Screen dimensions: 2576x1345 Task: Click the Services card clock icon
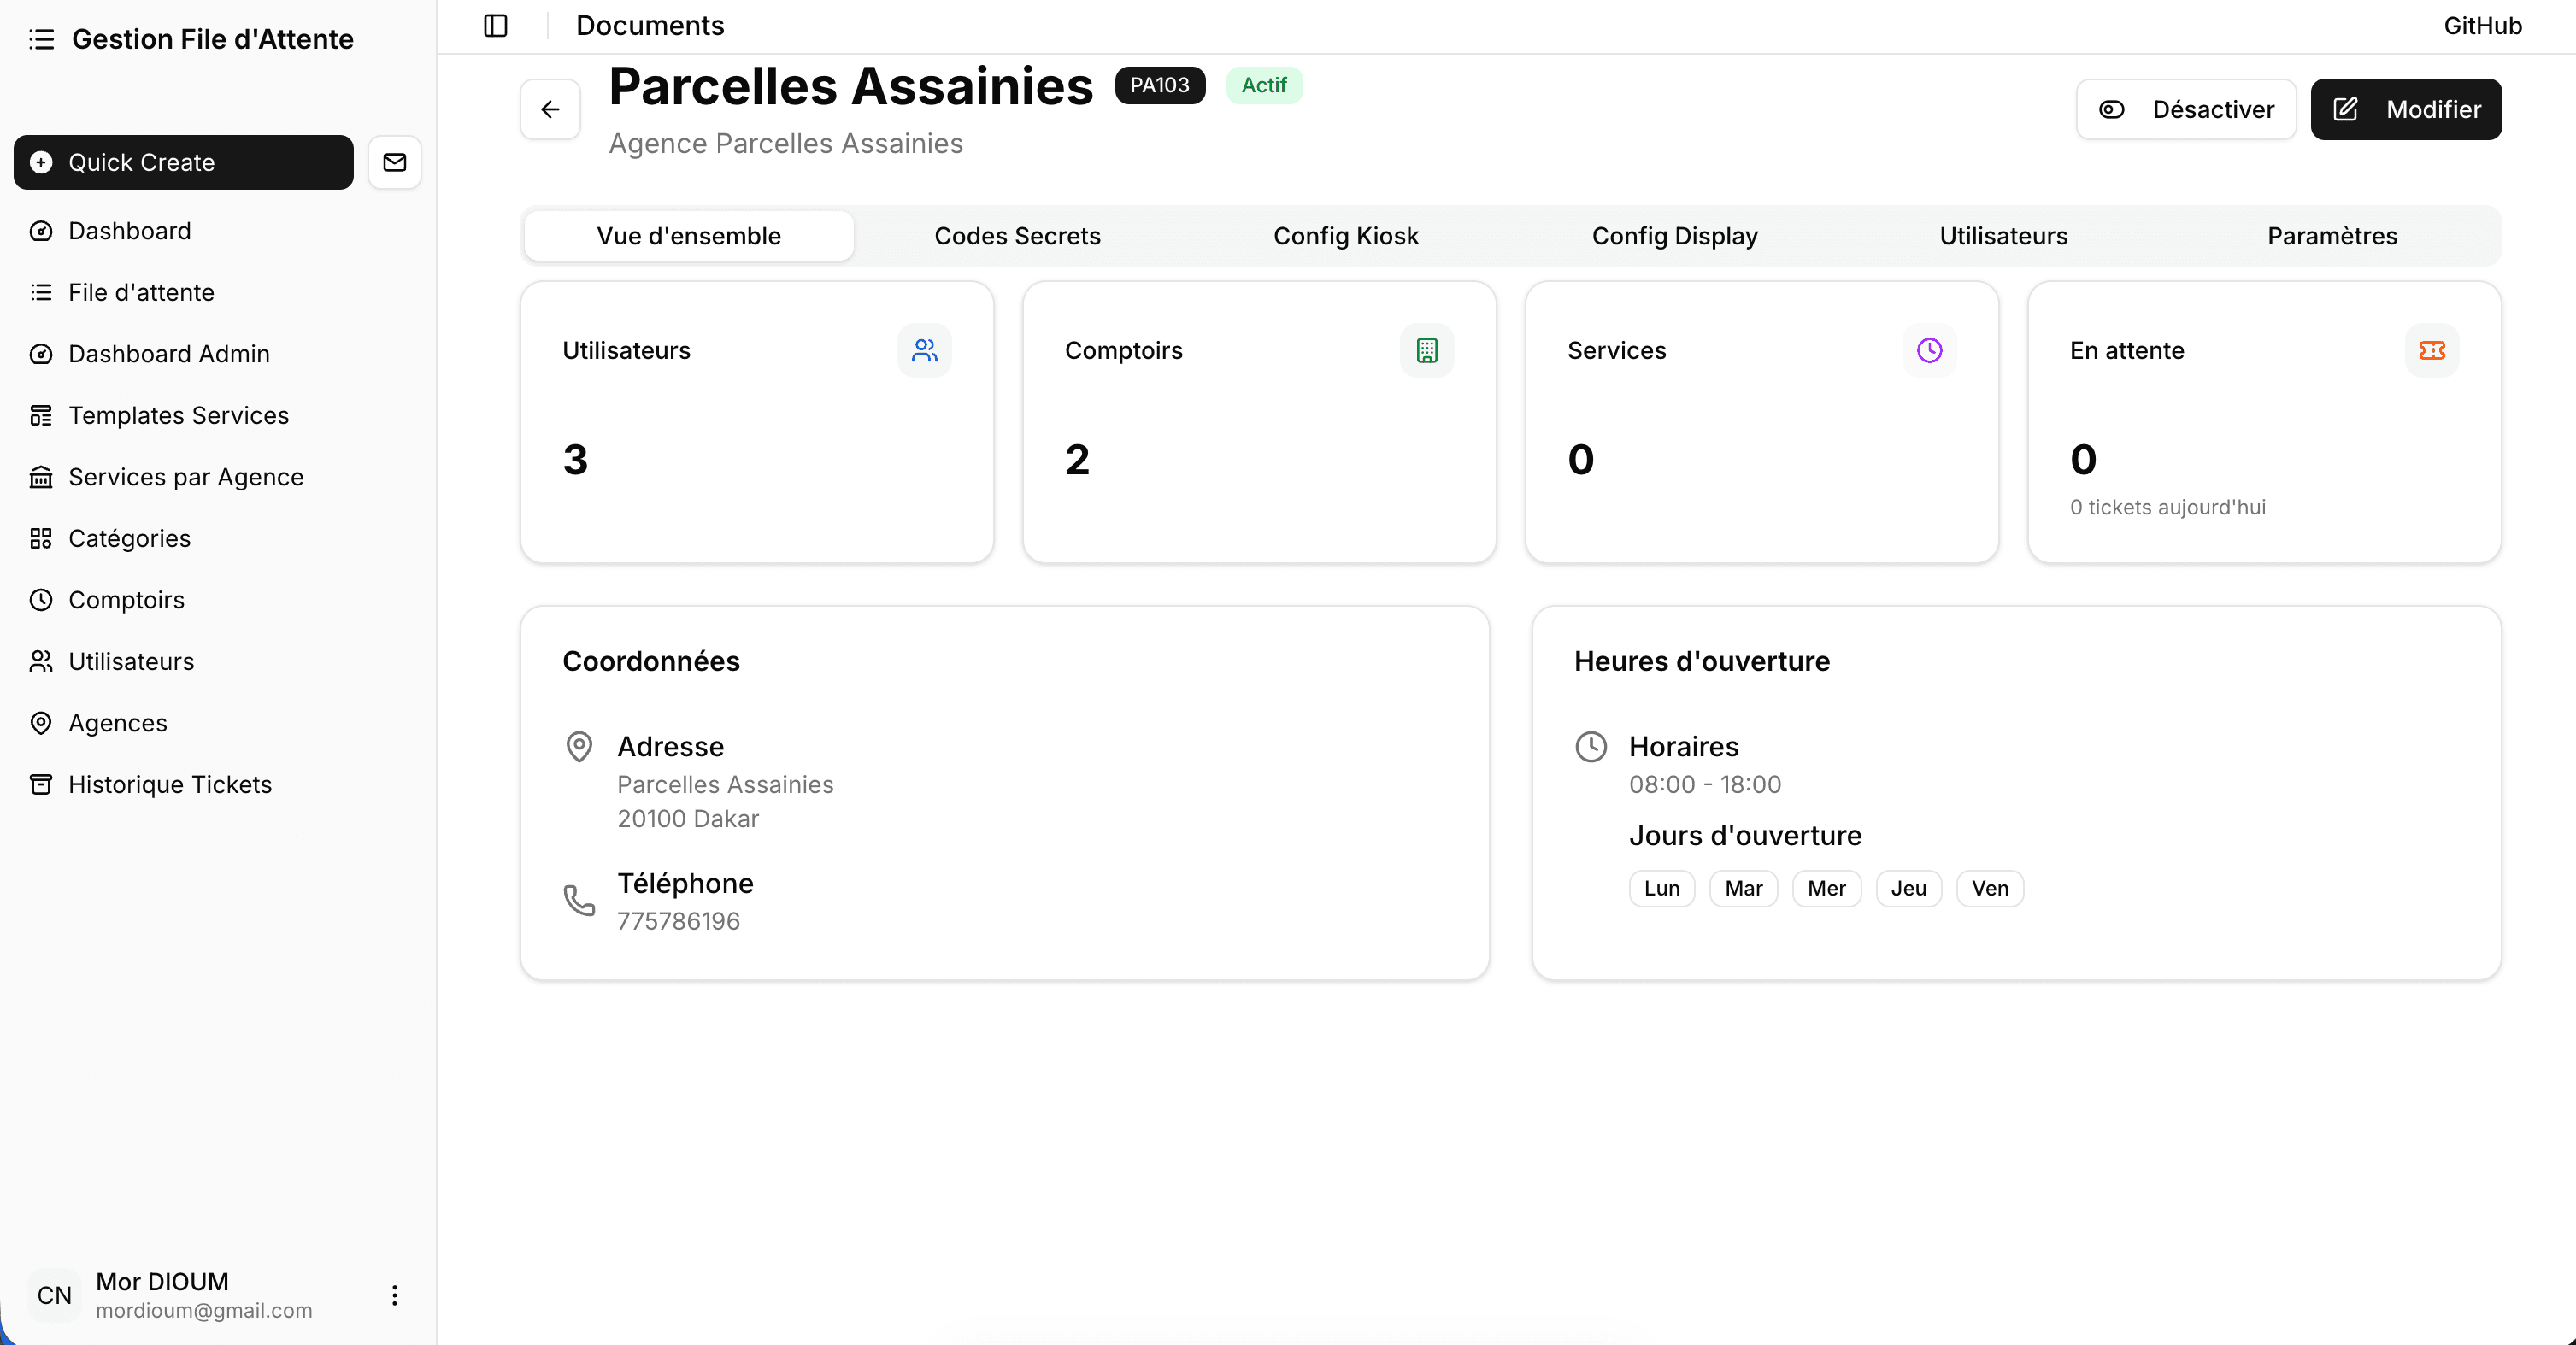point(1929,350)
